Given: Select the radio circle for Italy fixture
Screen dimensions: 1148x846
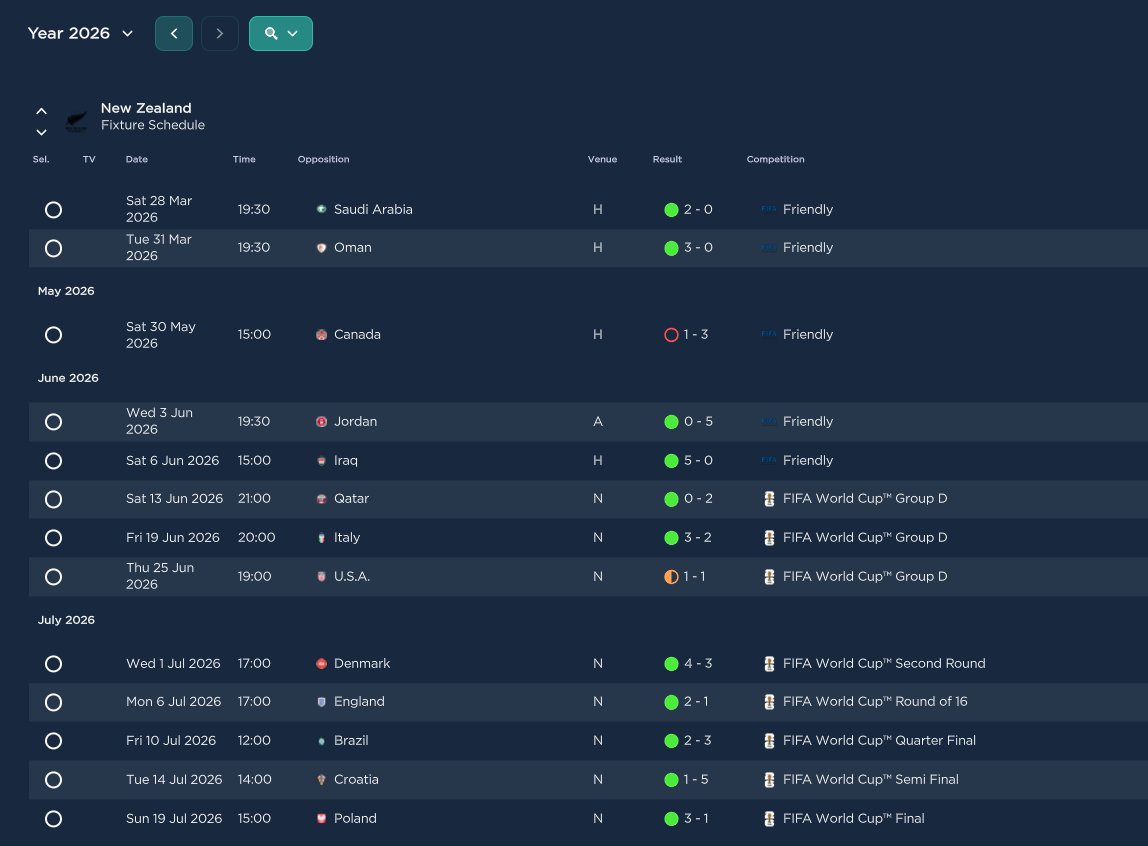Looking at the screenshot, I should coord(53,538).
